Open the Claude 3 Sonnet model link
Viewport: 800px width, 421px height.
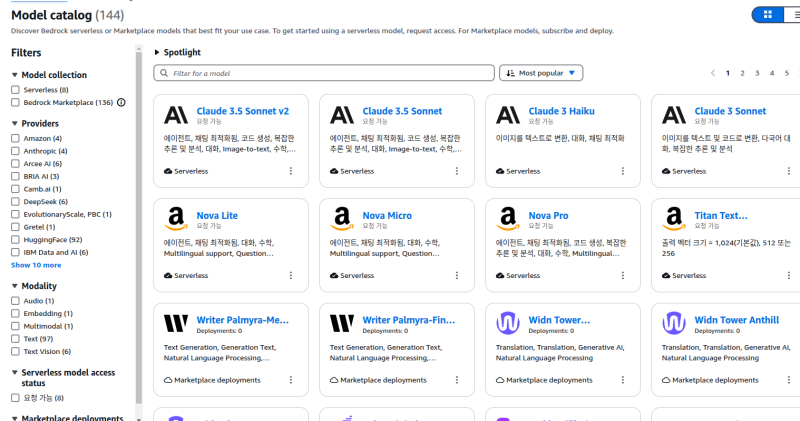click(x=730, y=111)
